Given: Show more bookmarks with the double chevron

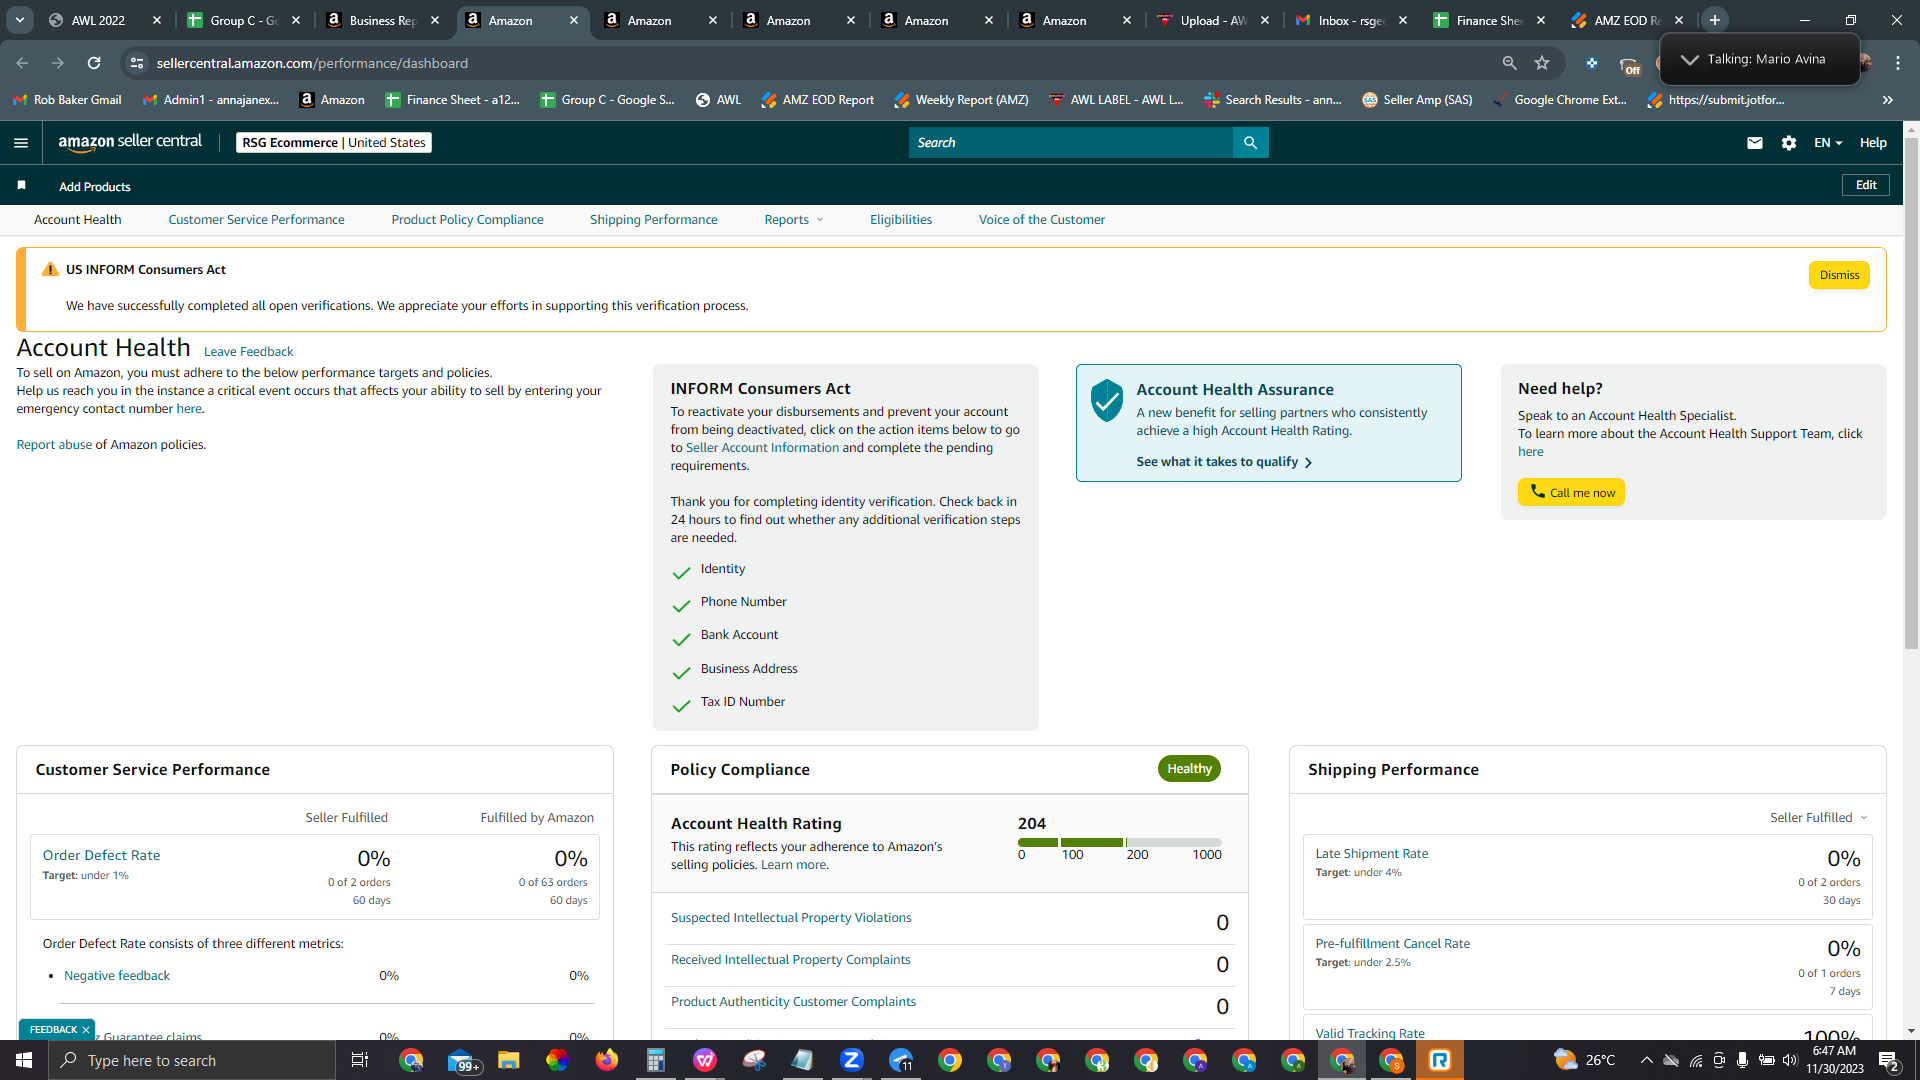Looking at the screenshot, I should click(1888, 100).
